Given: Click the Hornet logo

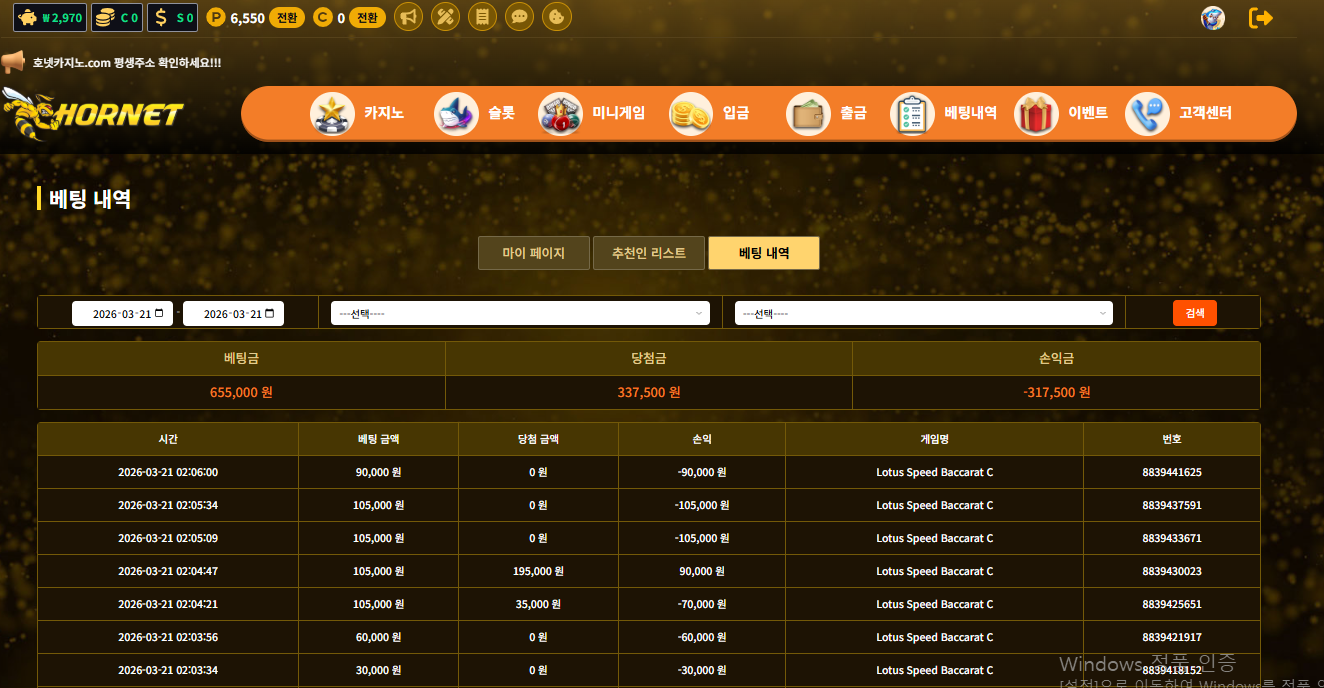Looking at the screenshot, I should (x=93, y=114).
